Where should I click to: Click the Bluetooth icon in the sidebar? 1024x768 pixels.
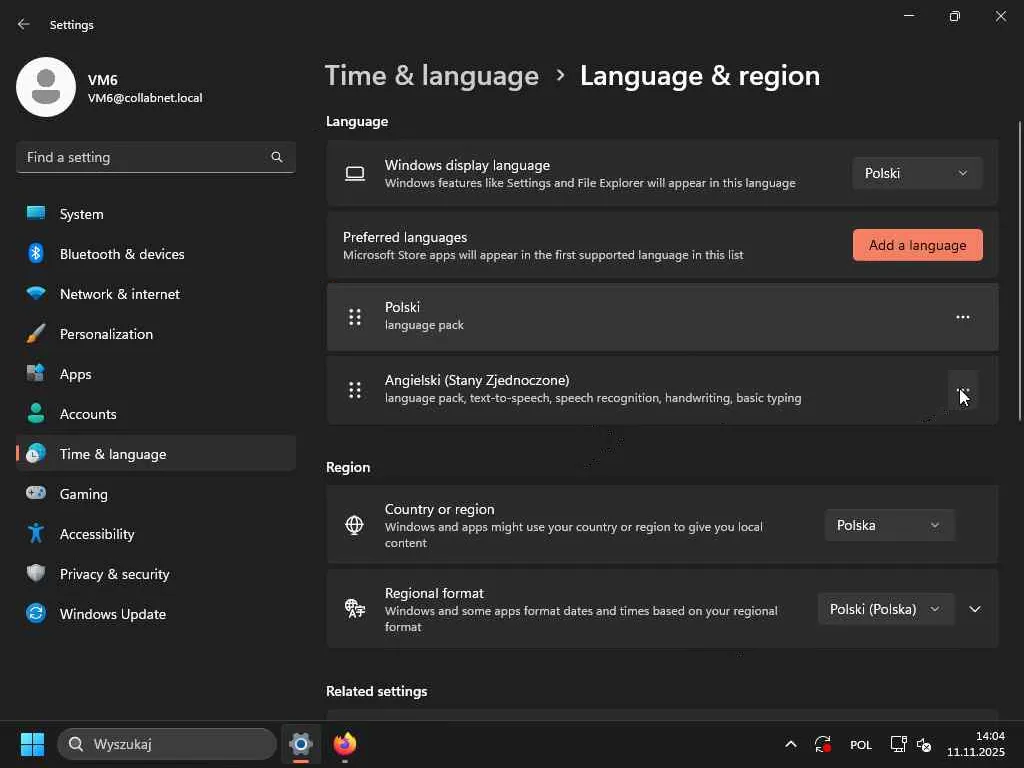click(x=36, y=253)
